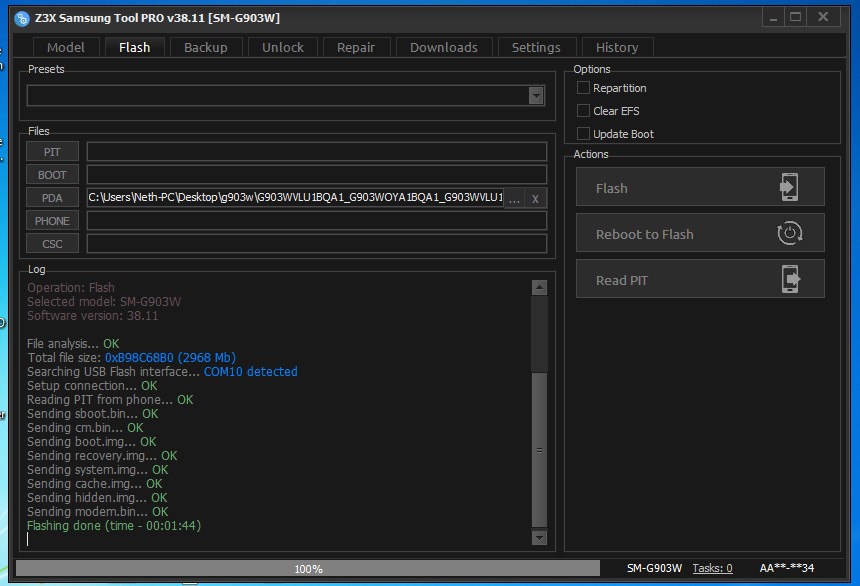Click the BOOT file button
The height and width of the screenshot is (586, 860).
52,175
